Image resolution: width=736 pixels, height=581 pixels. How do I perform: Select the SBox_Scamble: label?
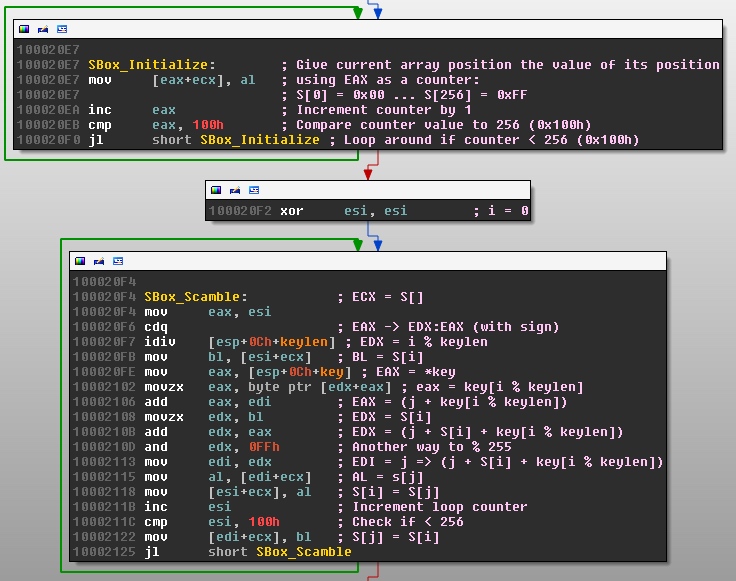[x=196, y=297]
